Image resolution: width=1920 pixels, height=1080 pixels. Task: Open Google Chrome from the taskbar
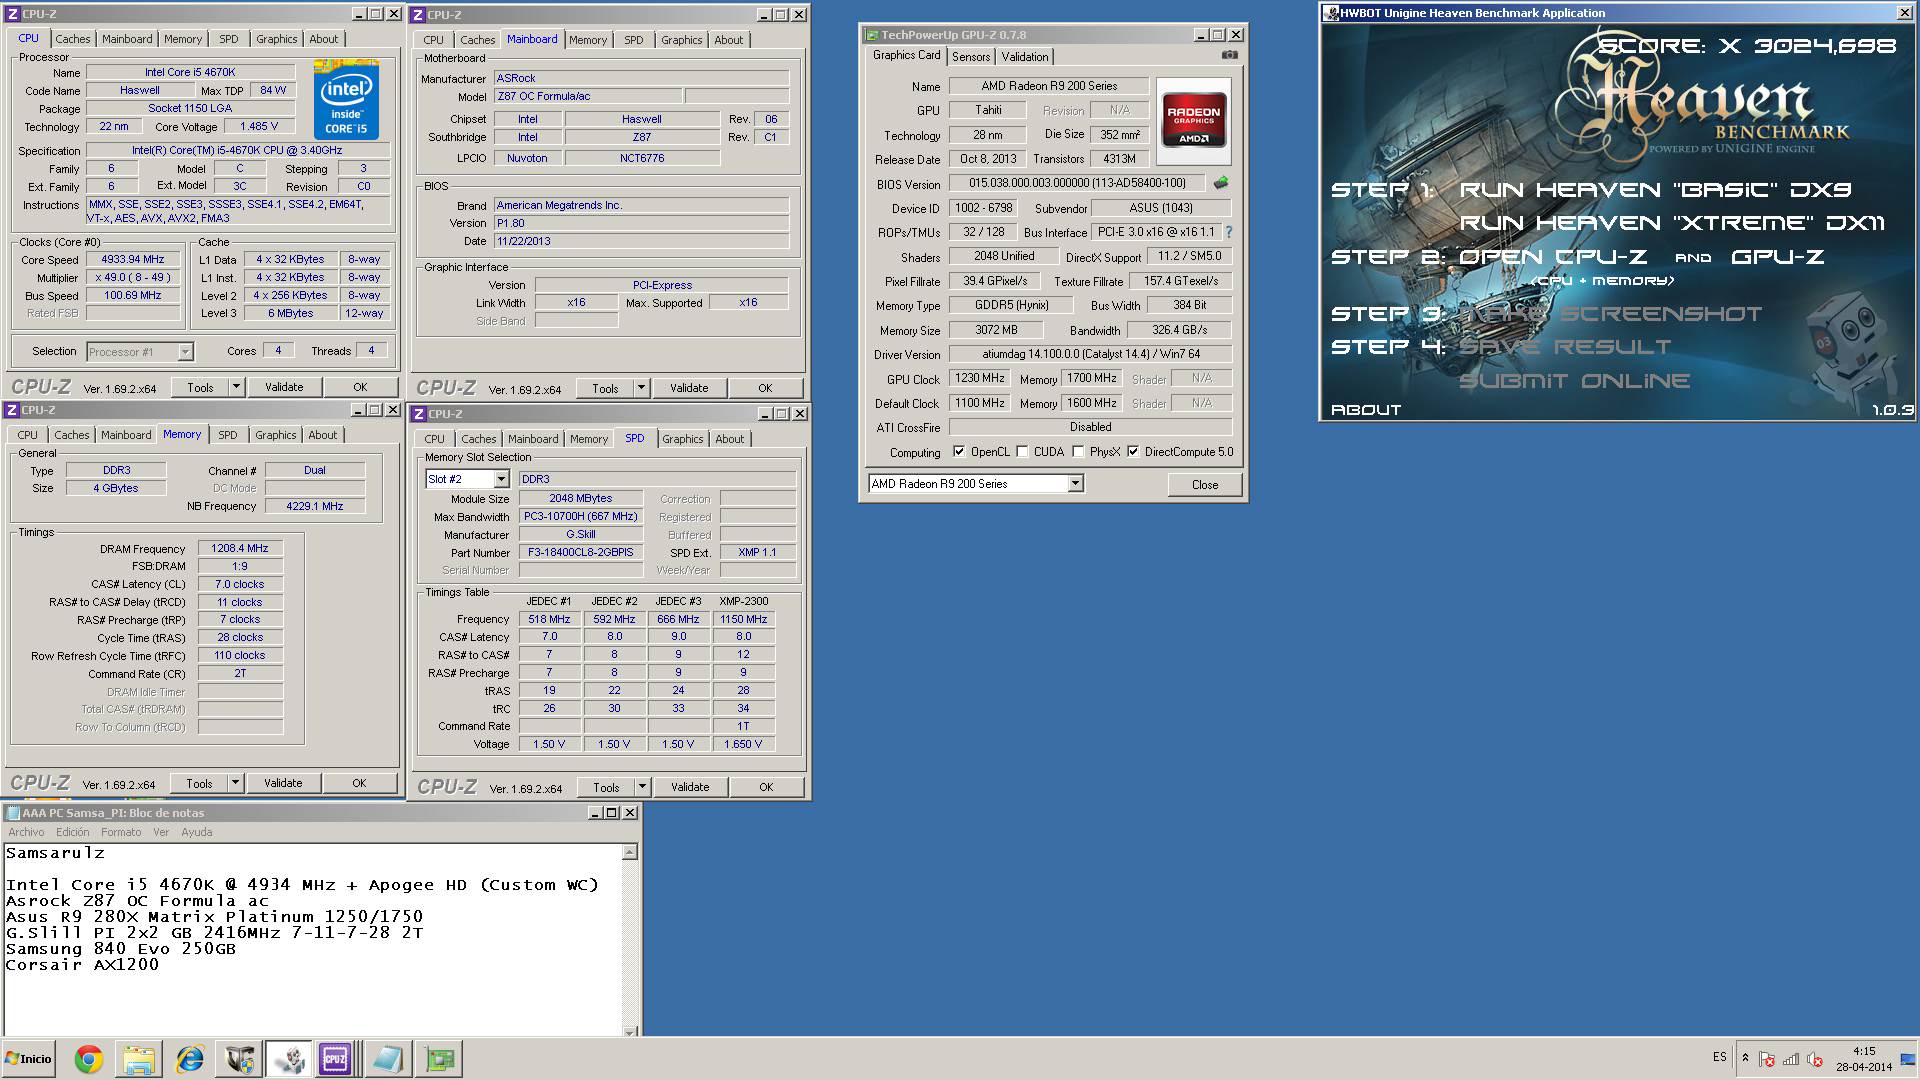[89, 1059]
